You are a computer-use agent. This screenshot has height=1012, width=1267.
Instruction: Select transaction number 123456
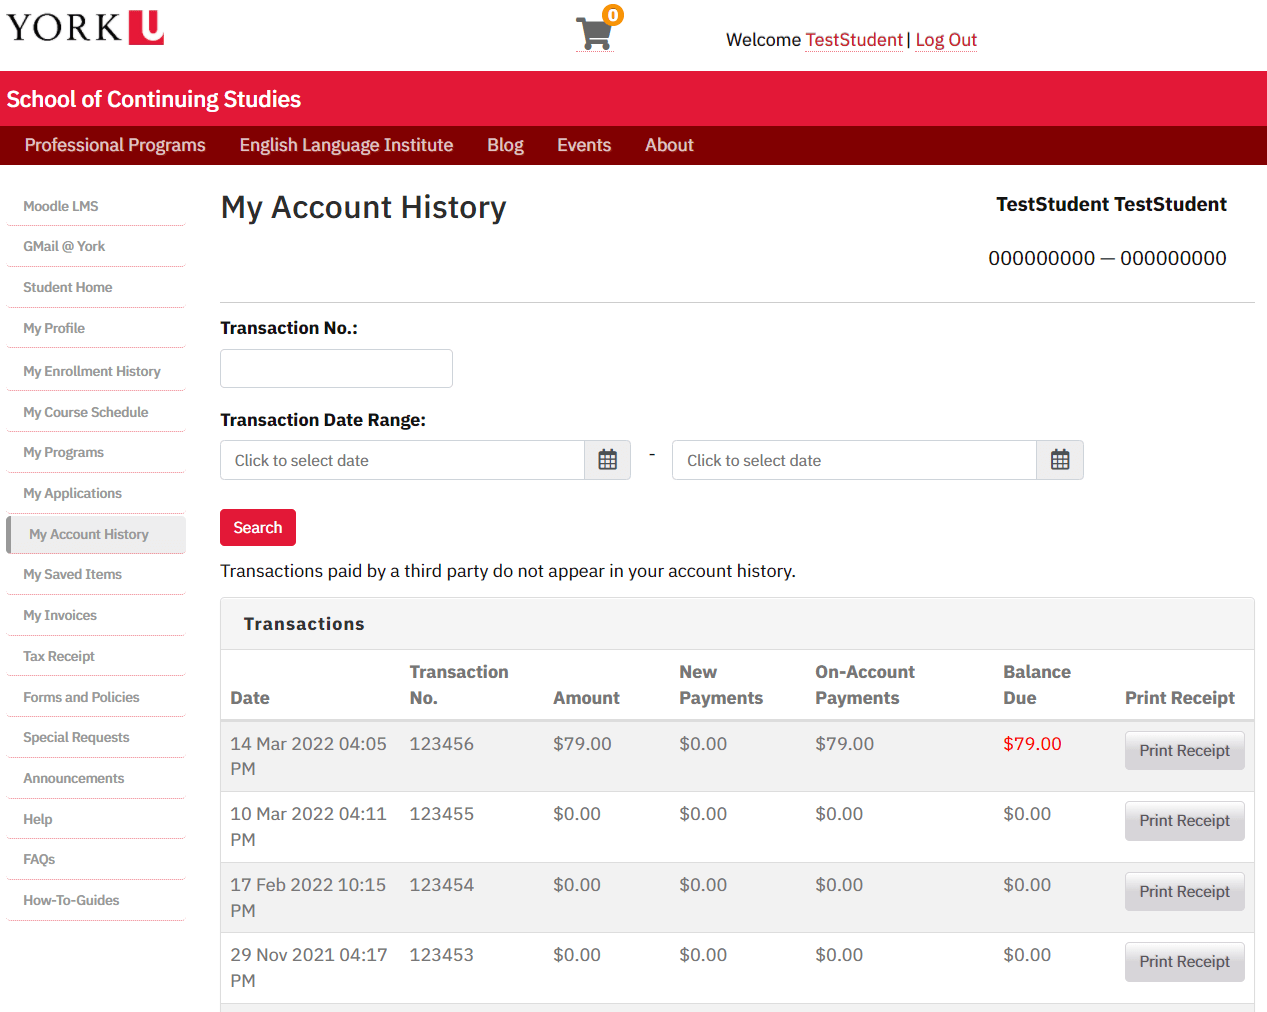(441, 744)
